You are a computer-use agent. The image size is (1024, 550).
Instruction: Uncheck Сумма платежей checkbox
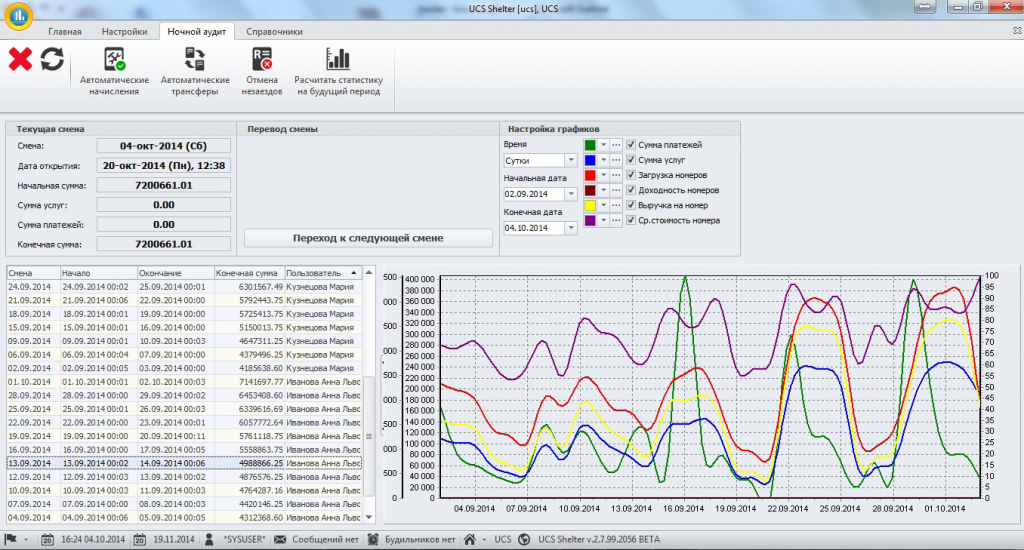pyautogui.click(x=631, y=144)
